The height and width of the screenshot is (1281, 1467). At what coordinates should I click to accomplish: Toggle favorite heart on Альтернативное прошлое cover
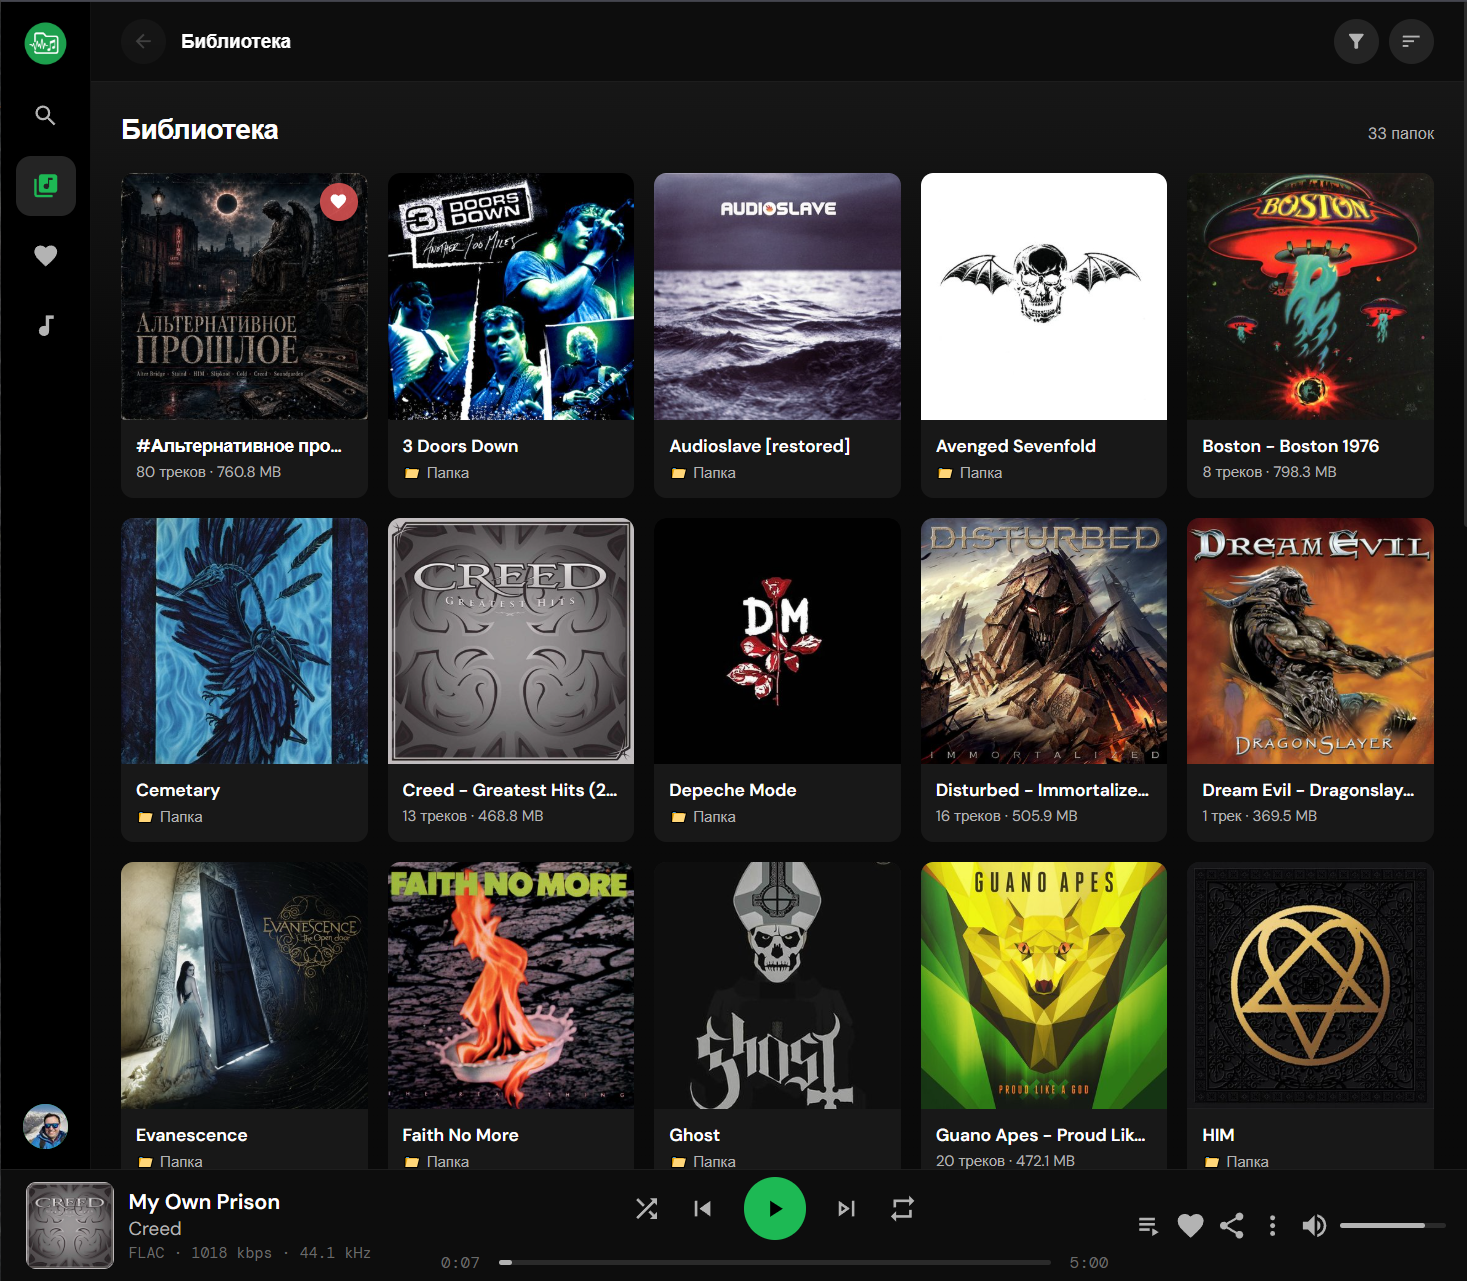(338, 202)
